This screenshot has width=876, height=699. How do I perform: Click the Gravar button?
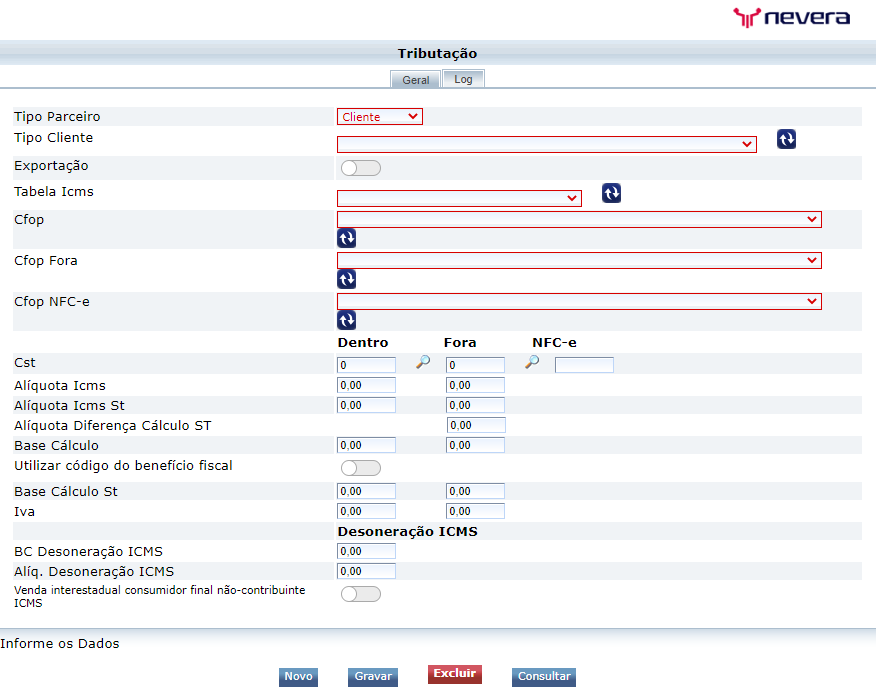pos(373,677)
